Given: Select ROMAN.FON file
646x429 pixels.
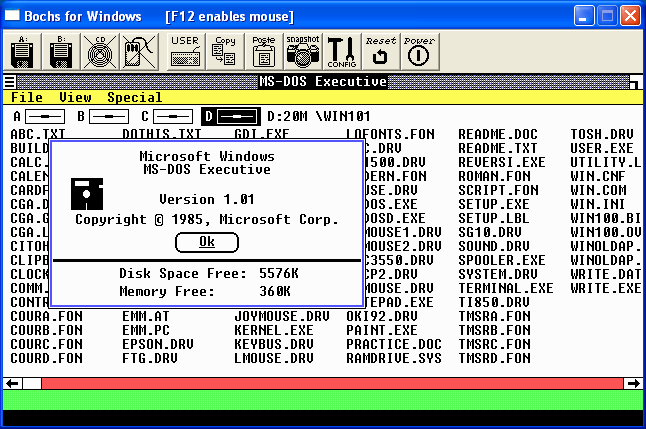Looking at the screenshot, I should pos(494,176).
